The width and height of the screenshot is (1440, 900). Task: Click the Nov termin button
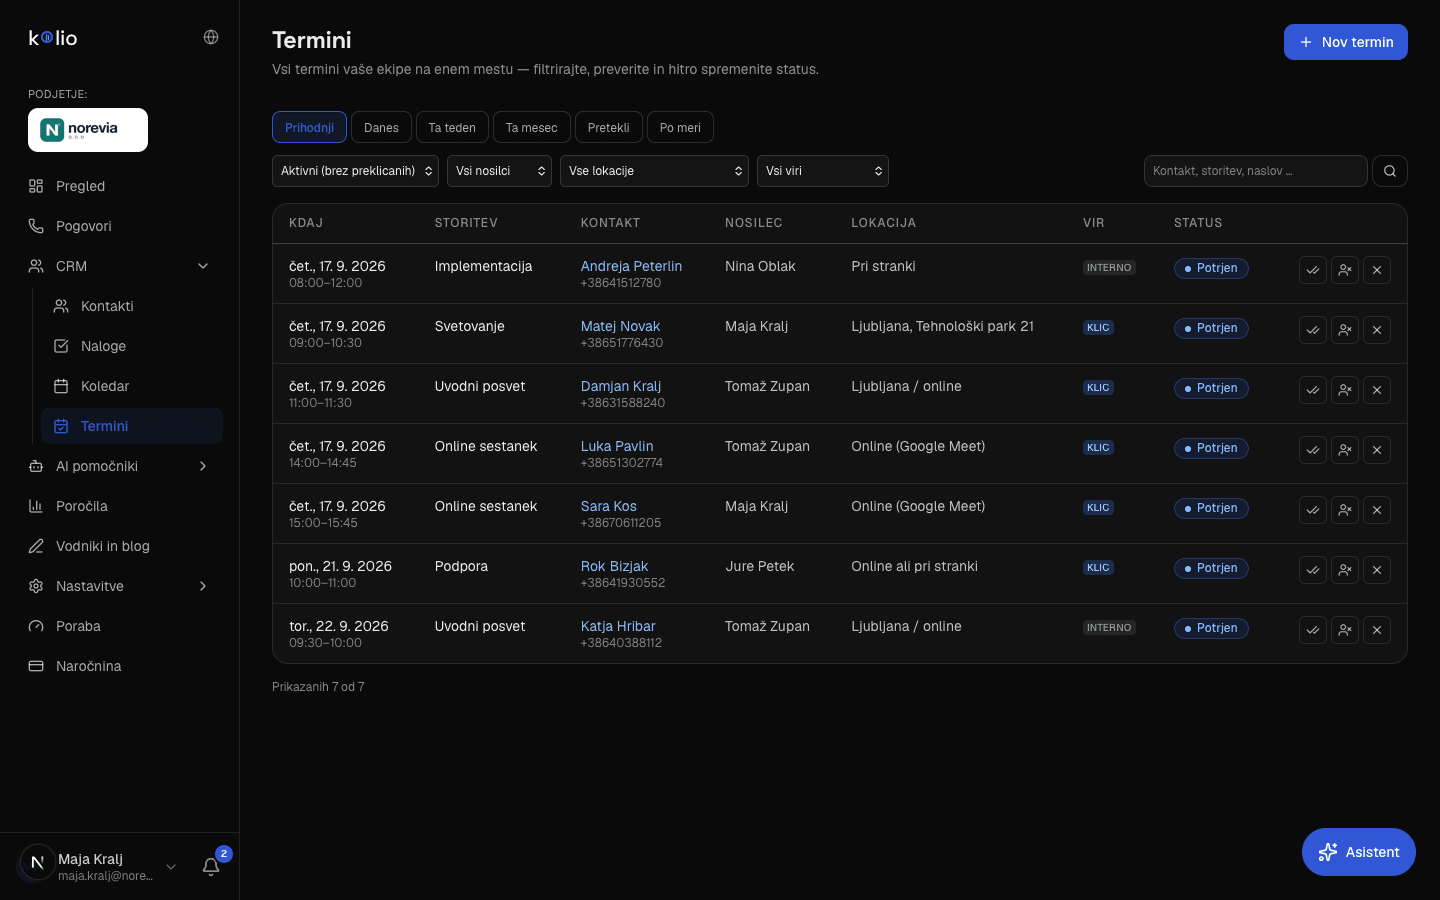pyautogui.click(x=1346, y=42)
